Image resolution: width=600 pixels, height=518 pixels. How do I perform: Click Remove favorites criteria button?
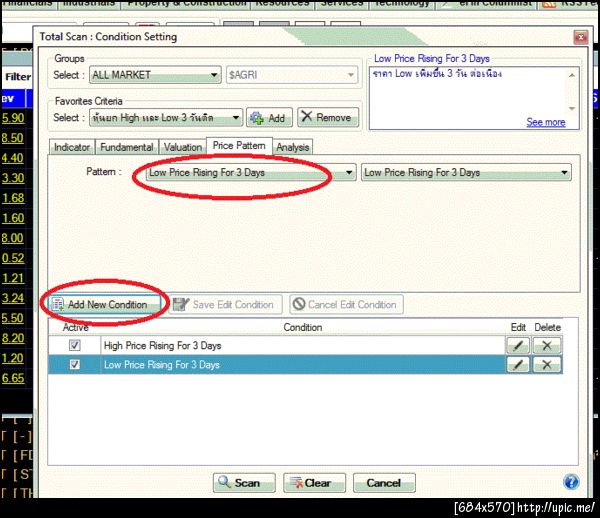click(x=328, y=117)
